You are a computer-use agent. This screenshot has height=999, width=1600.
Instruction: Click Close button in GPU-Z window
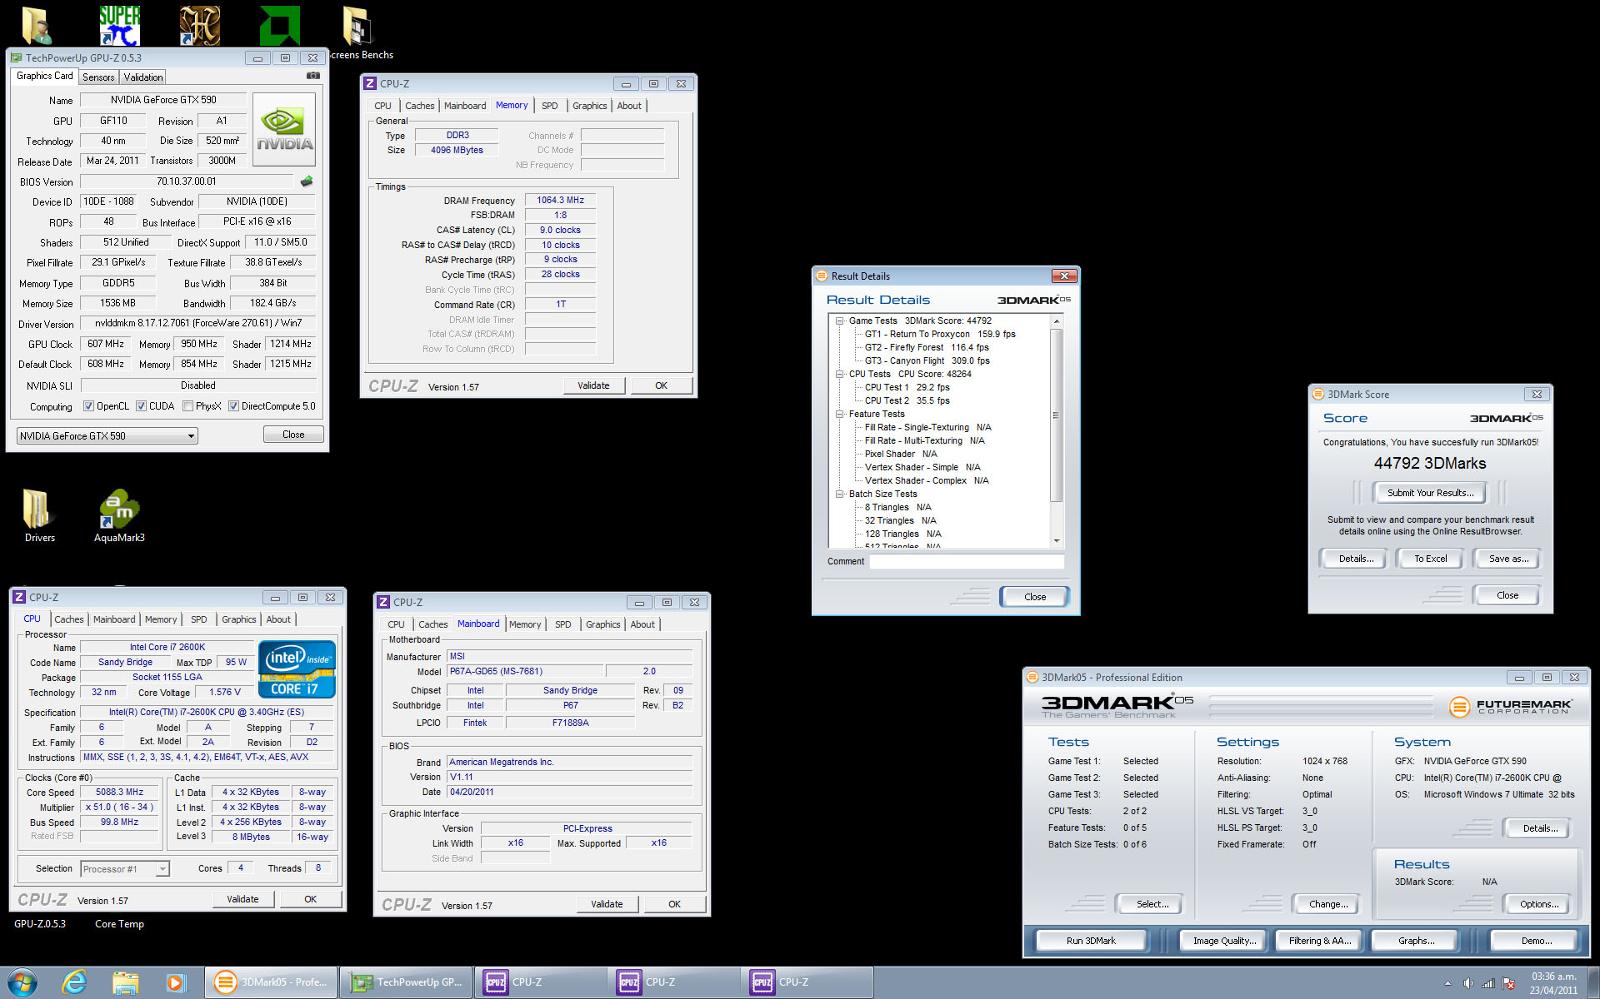[293, 435]
